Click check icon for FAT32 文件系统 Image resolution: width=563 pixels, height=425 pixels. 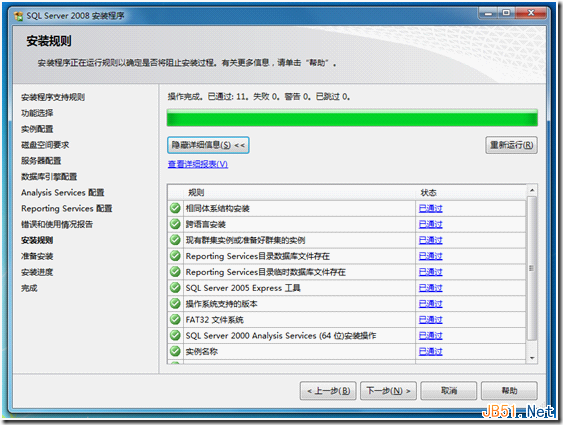(x=175, y=319)
